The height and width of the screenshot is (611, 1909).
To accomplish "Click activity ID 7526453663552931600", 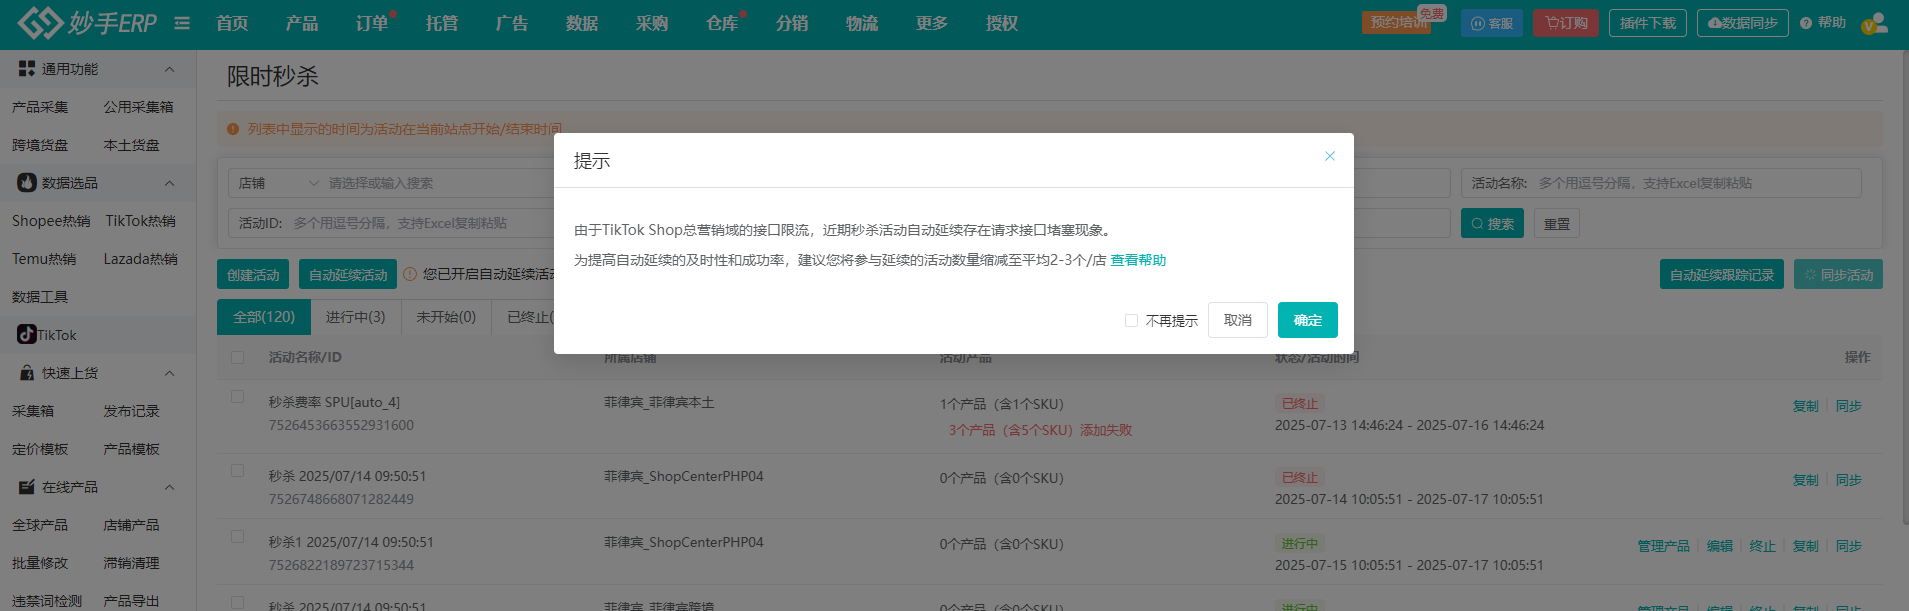I will point(341,425).
